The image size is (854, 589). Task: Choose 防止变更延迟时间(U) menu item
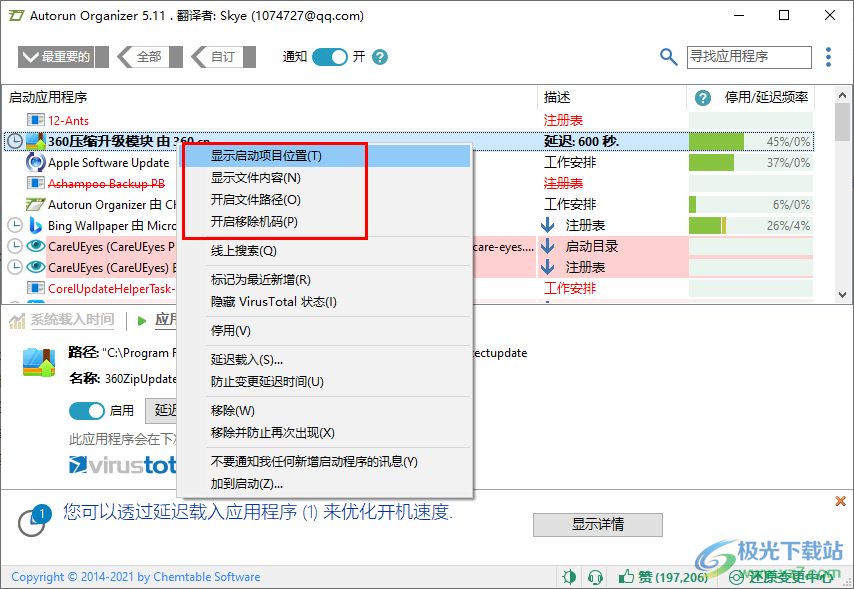(325, 381)
